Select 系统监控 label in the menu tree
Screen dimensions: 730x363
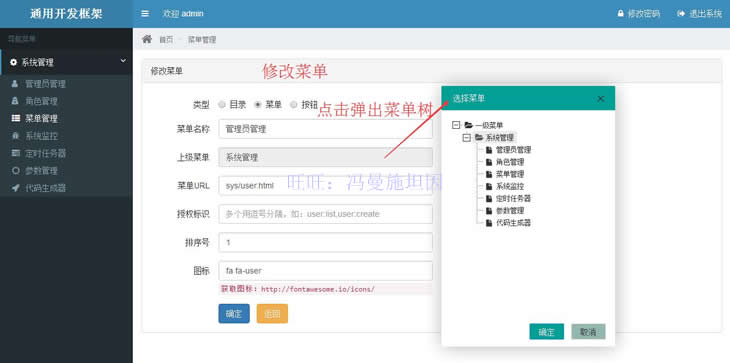tap(510, 186)
